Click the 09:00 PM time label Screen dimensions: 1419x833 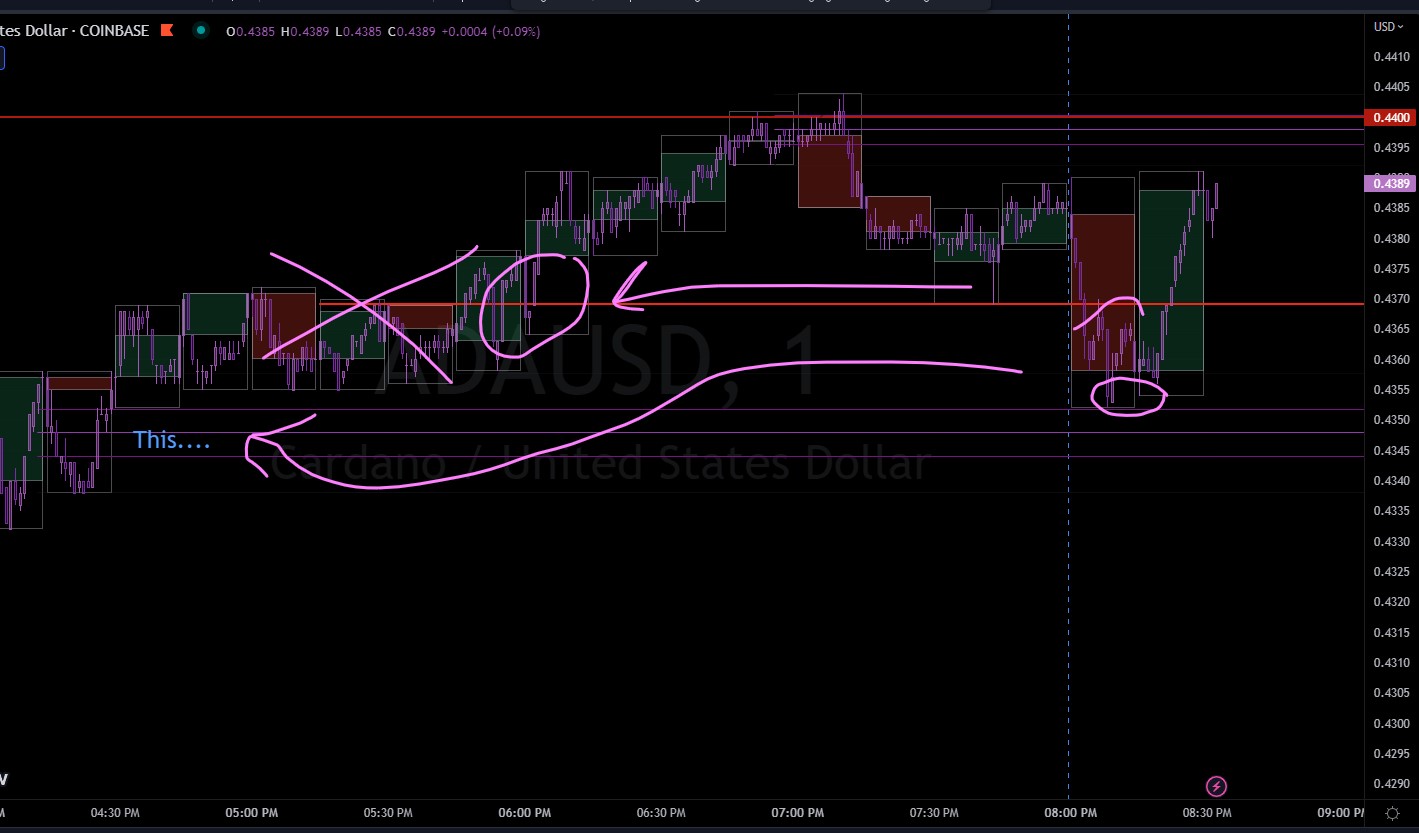pyautogui.click(x=1341, y=813)
